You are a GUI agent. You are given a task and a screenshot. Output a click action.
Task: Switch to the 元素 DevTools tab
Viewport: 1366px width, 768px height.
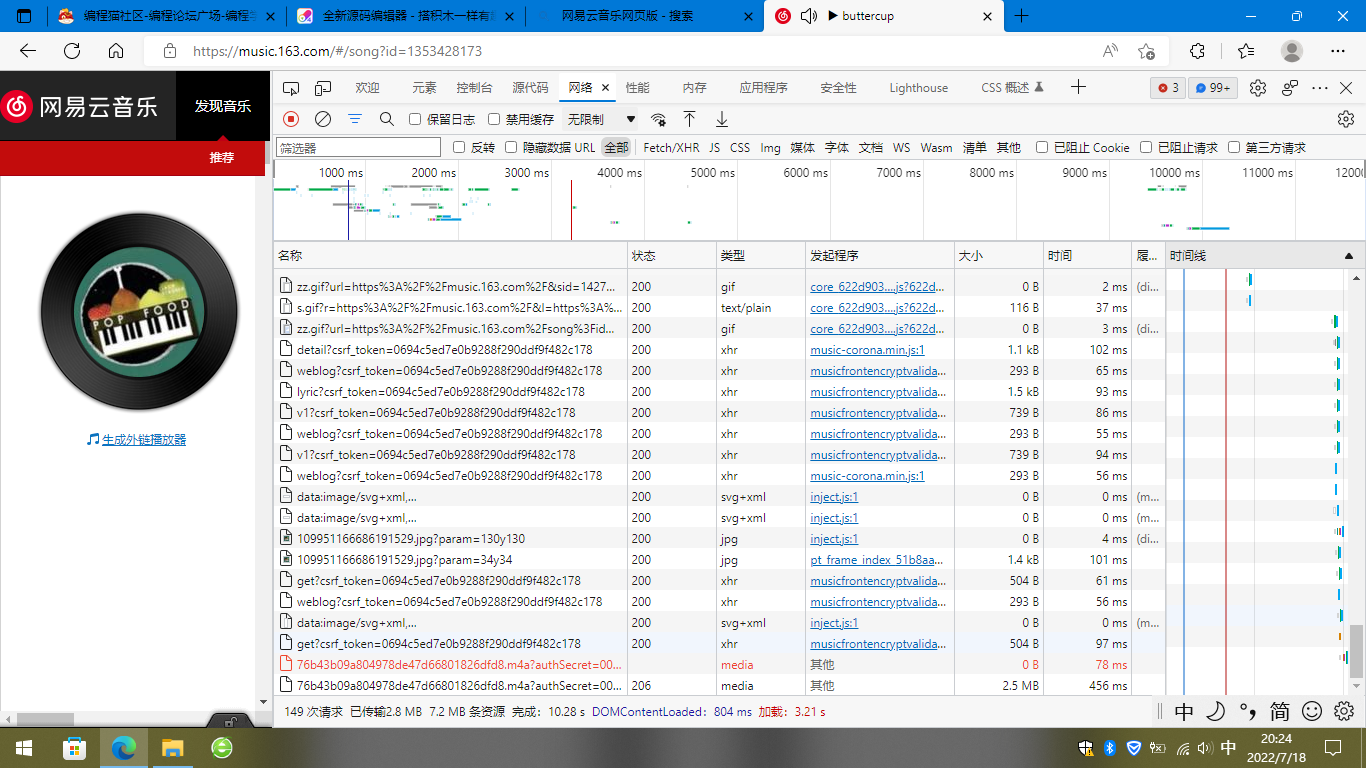[x=424, y=88]
